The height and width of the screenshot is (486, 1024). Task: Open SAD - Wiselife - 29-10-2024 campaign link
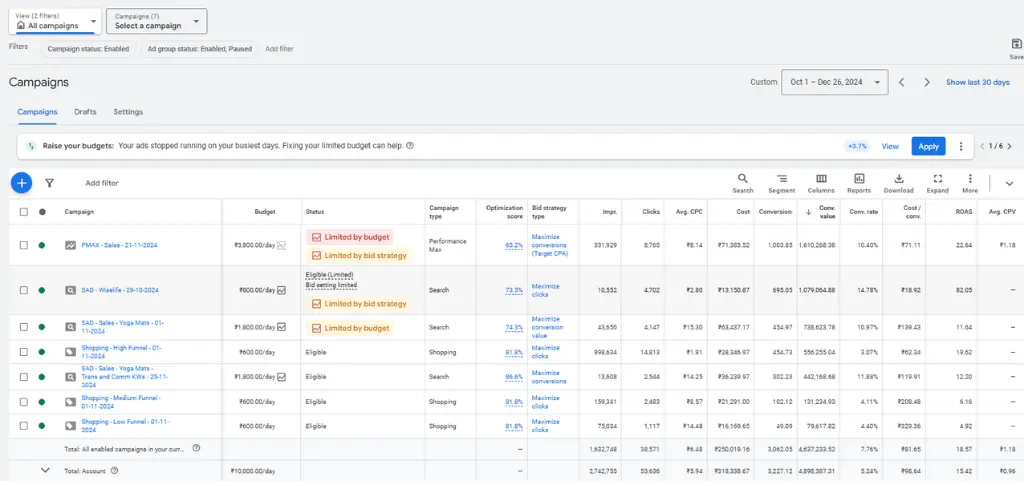click(120, 290)
